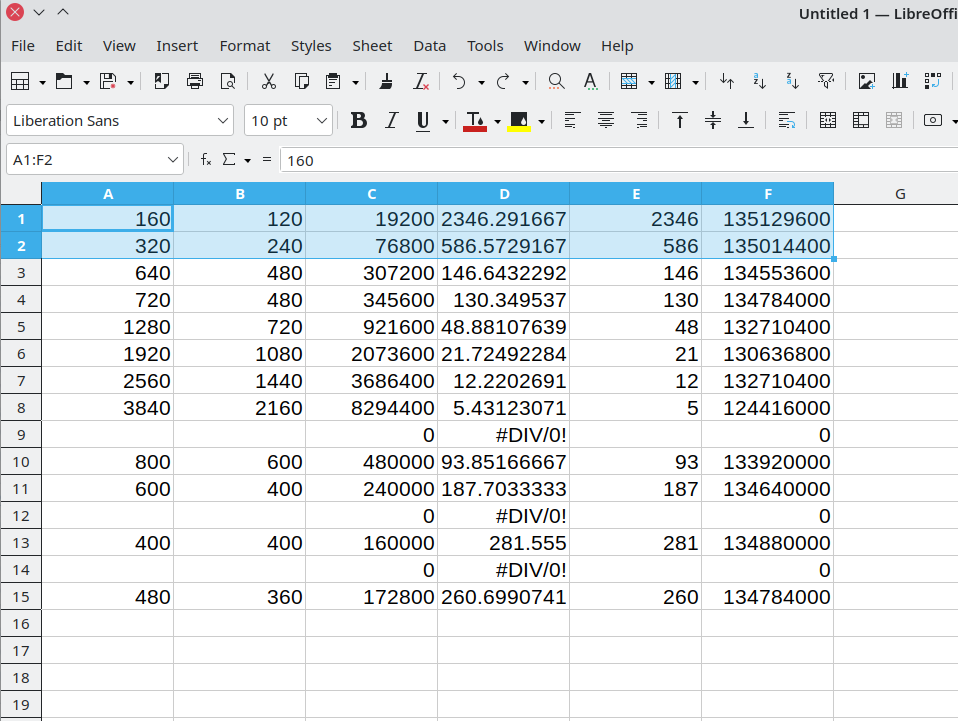Click the Insert Row icon
Viewport: 958px width, 721px height.
[x=629, y=81]
